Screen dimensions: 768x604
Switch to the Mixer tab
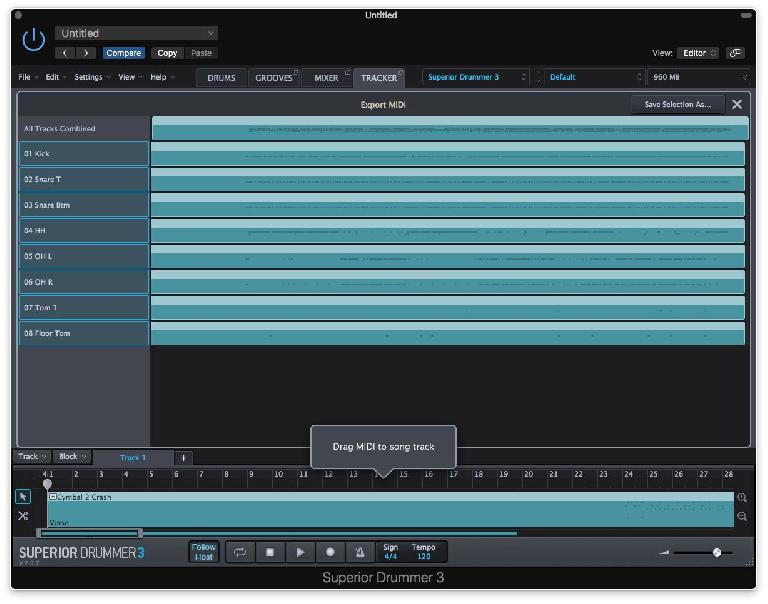pos(326,78)
